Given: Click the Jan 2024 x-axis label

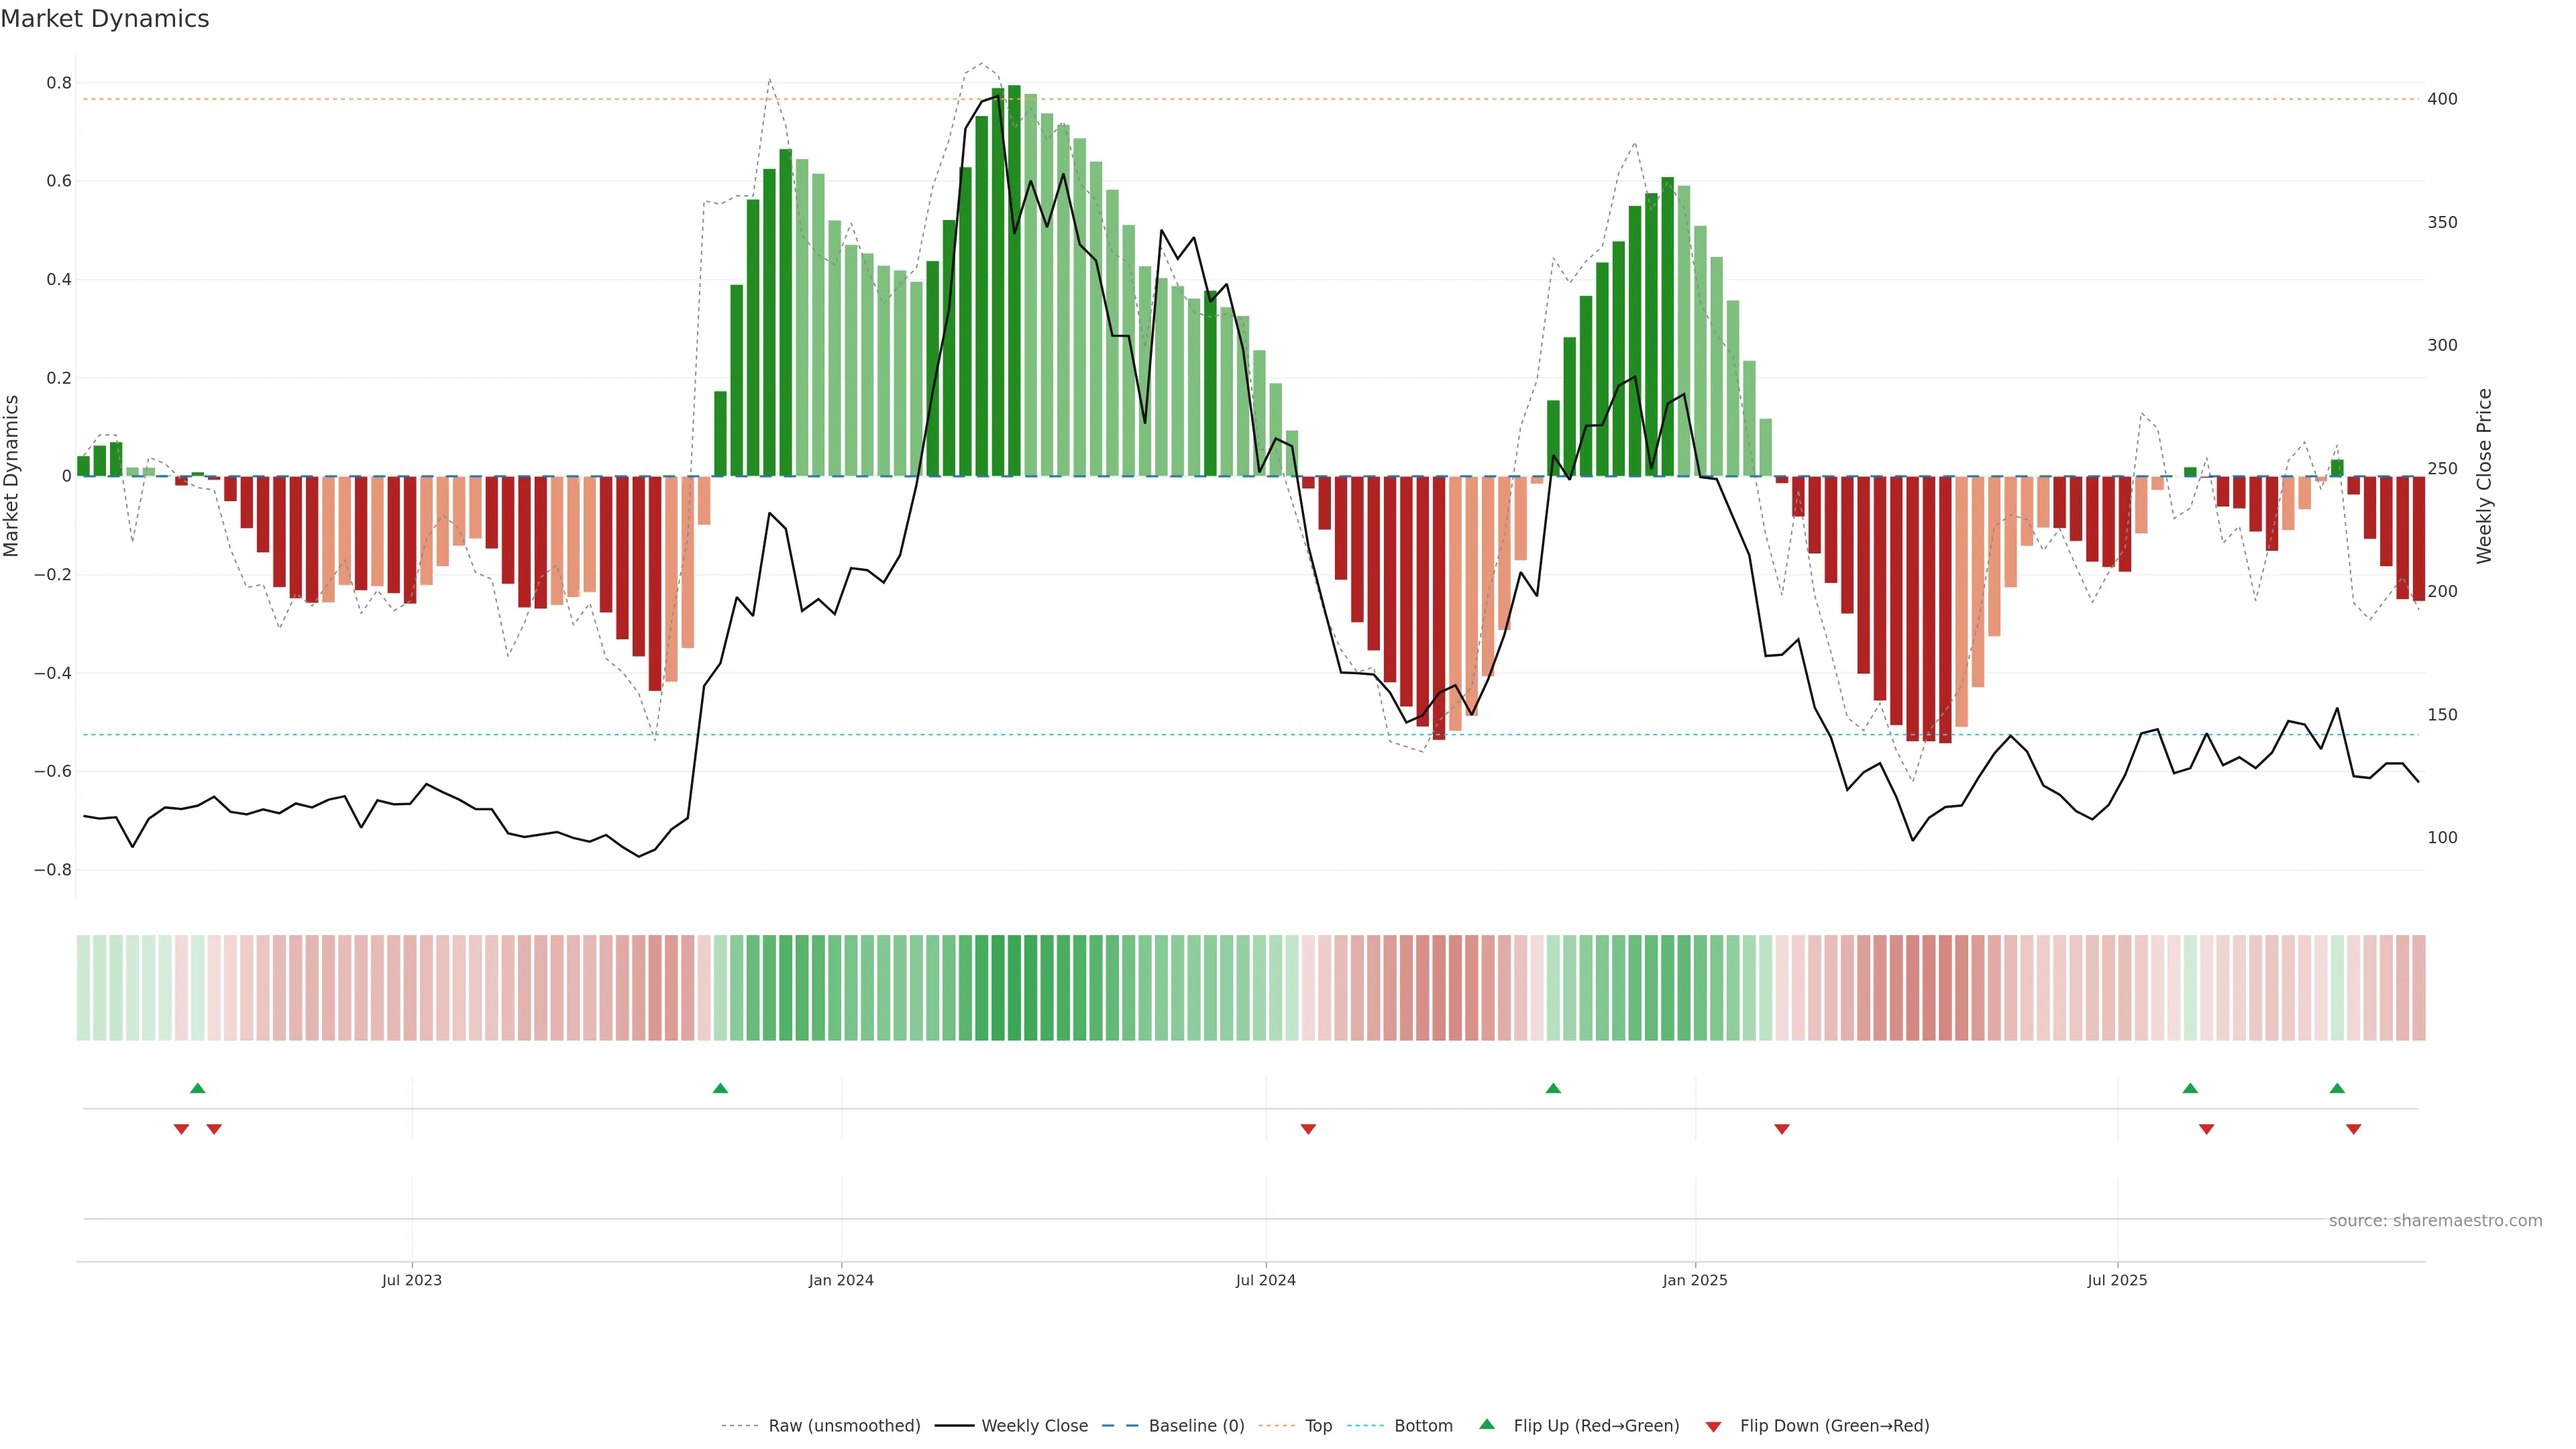Looking at the screenshot, I should (x=841, y=1280).
